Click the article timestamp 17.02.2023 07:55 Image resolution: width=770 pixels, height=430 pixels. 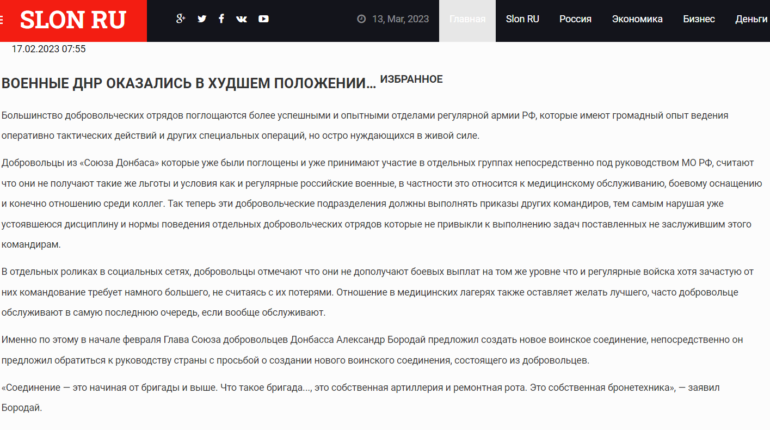(48, 48)
